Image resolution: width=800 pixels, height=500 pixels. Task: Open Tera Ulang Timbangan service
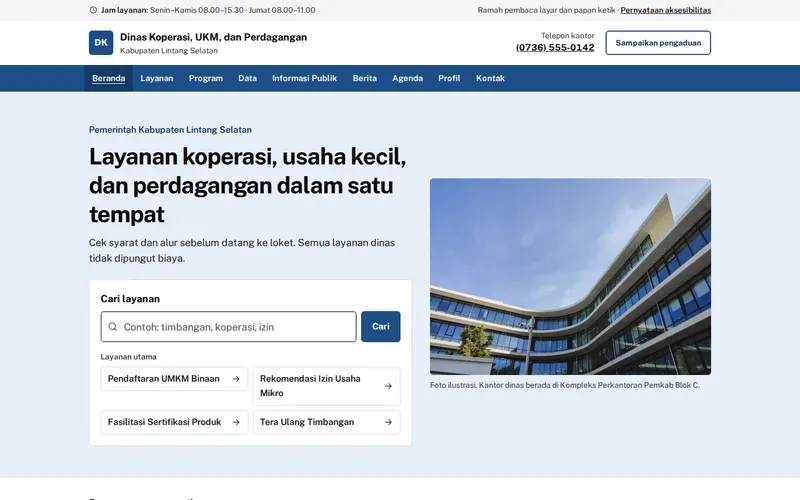[x=327, y=422]
